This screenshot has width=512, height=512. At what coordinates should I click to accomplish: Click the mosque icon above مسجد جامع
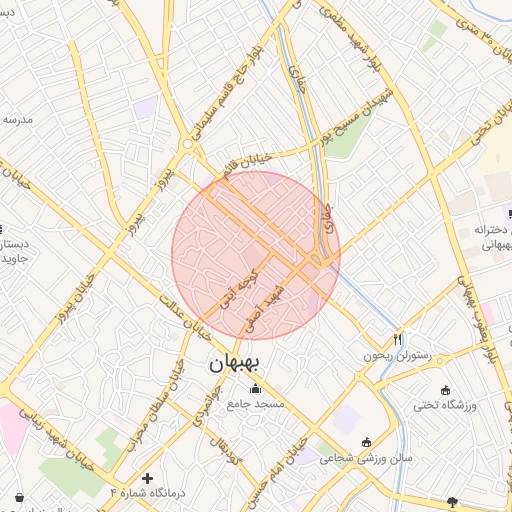tap(255, 389)
